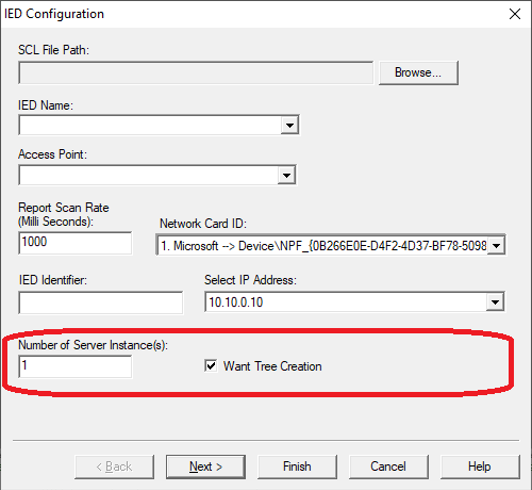Click the Access Point combo box field
This screenshot has width=532, height=490.
tap(157, 175)
